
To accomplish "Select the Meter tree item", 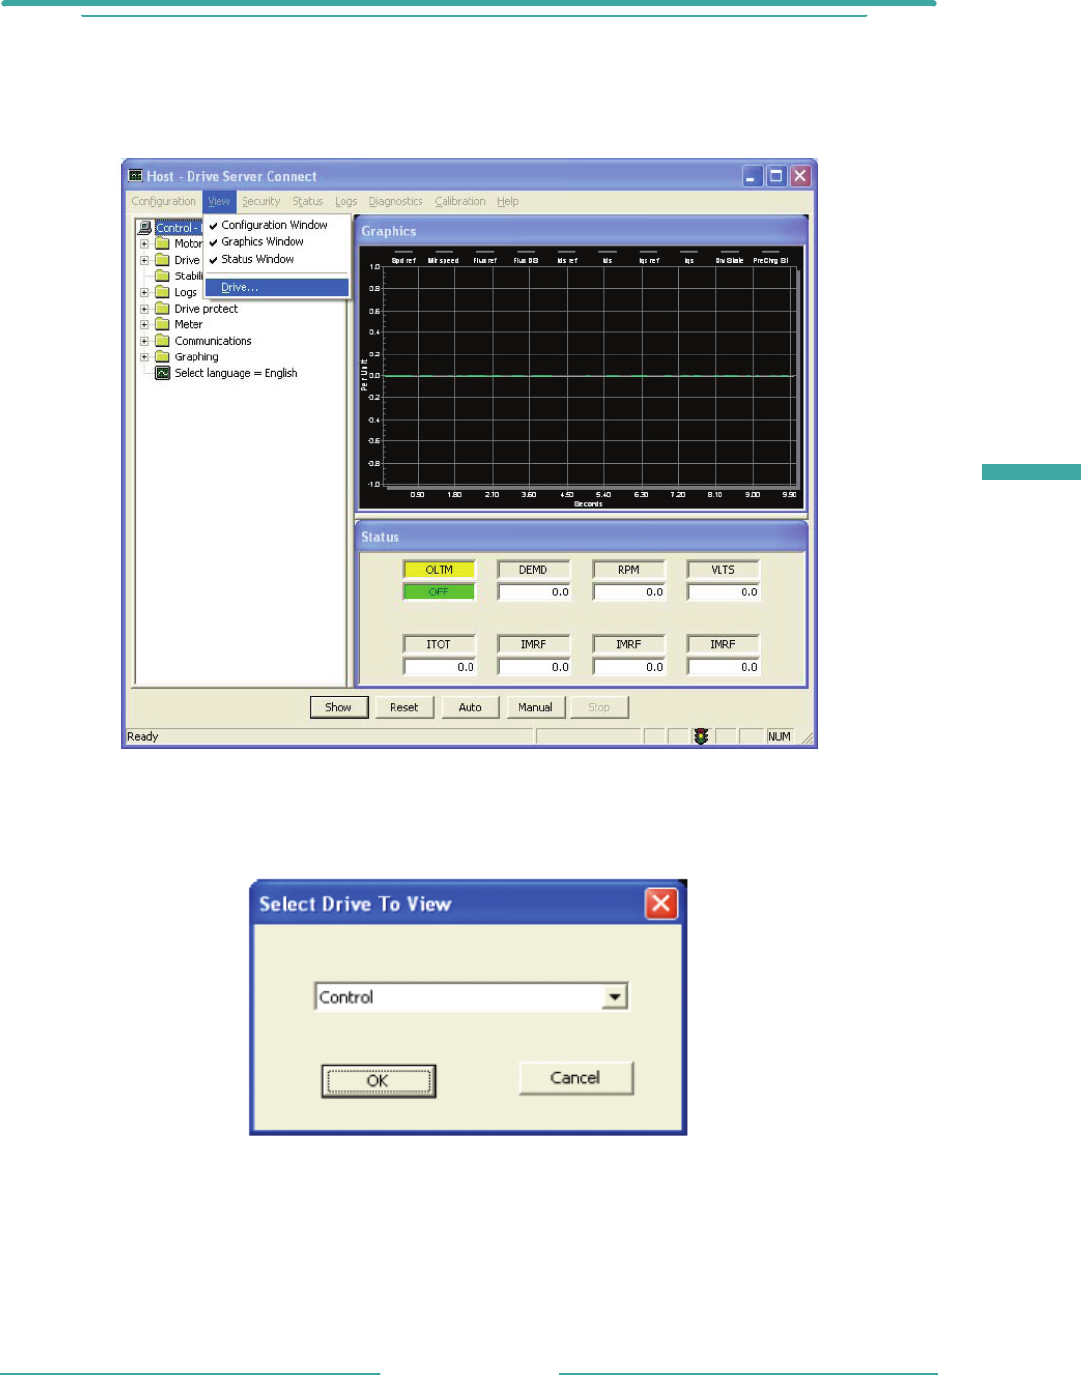I will coord(188,325).
